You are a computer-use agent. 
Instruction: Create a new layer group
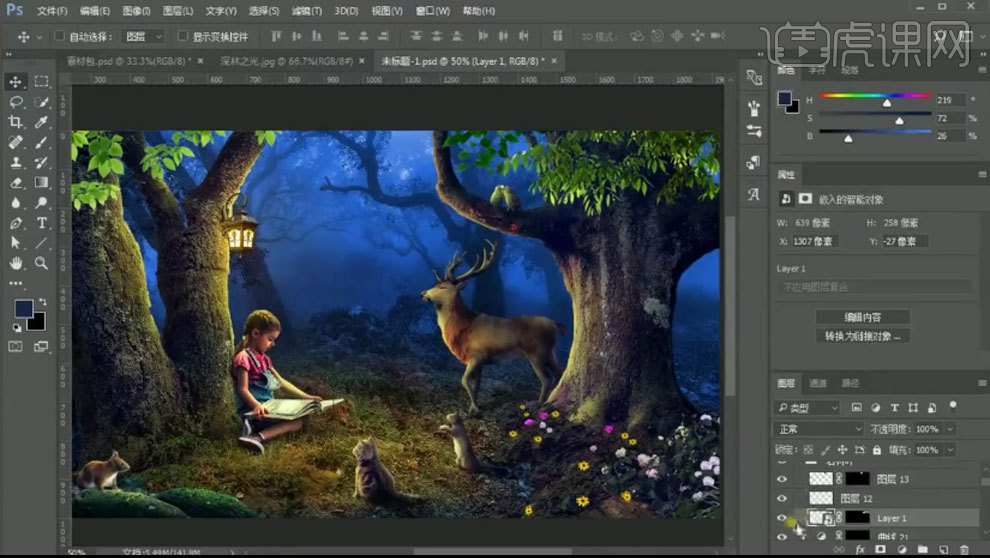pos(922,550)
